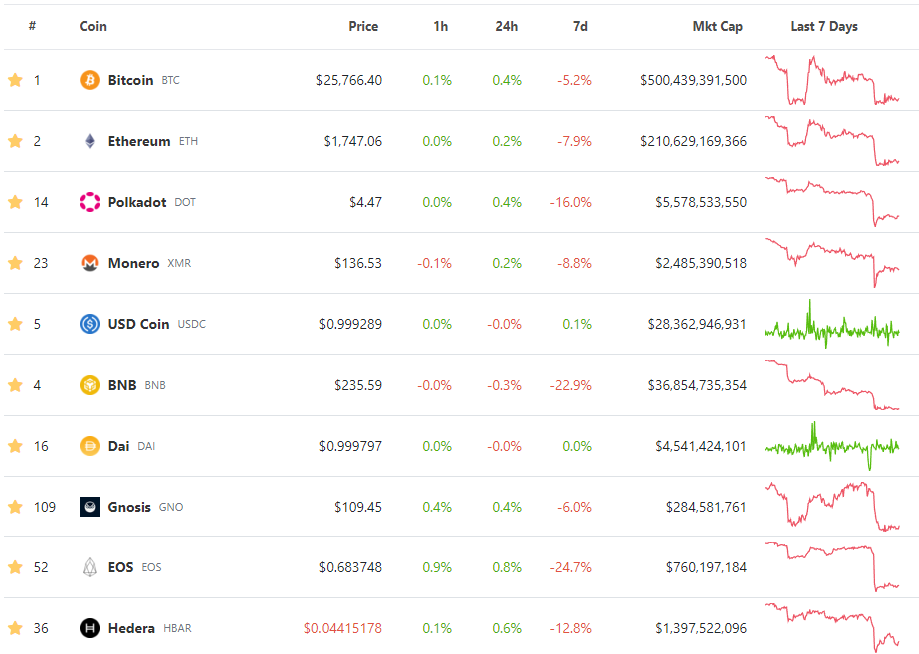Click the Bitcoin coin logo icon
This screenshot has width=919, height=654.
click(x=90, y=80)
